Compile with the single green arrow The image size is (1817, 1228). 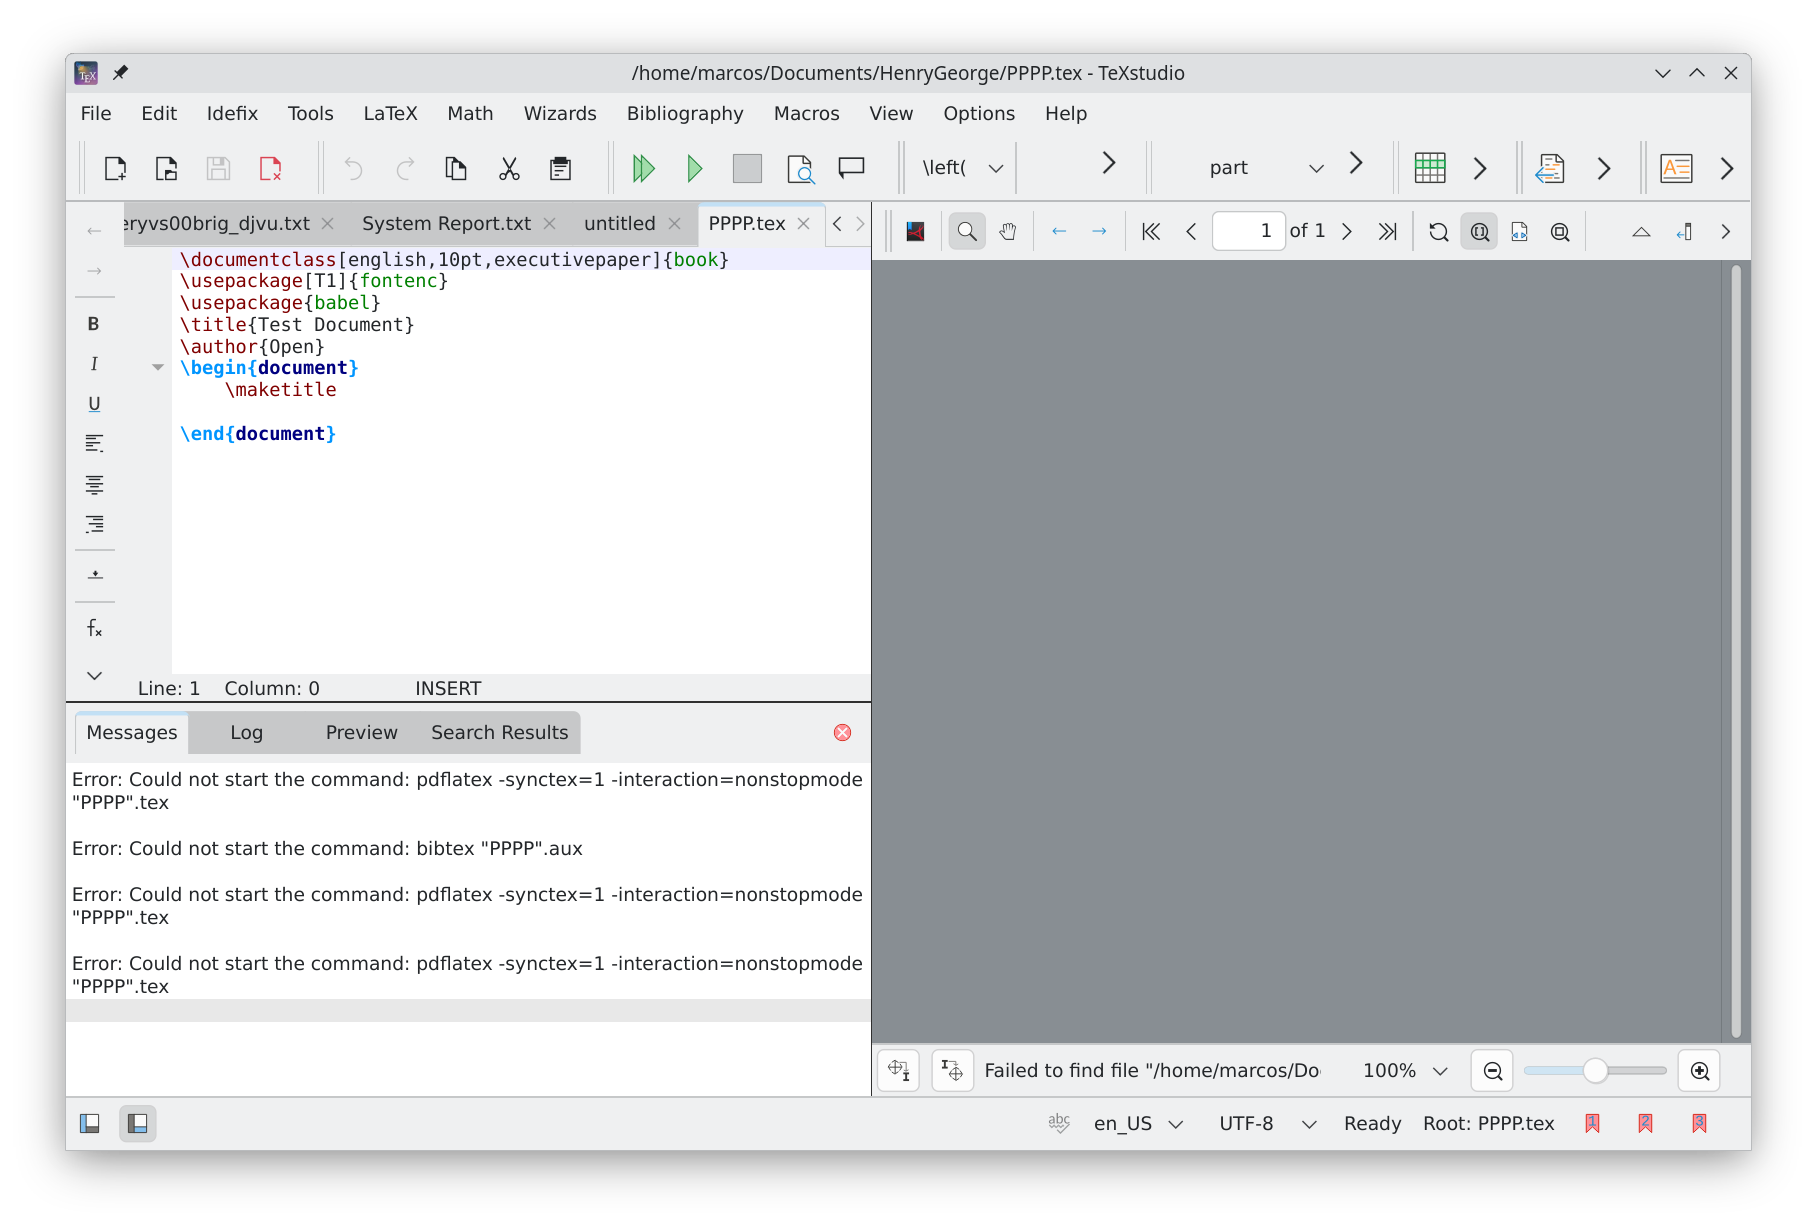[695, 168]
